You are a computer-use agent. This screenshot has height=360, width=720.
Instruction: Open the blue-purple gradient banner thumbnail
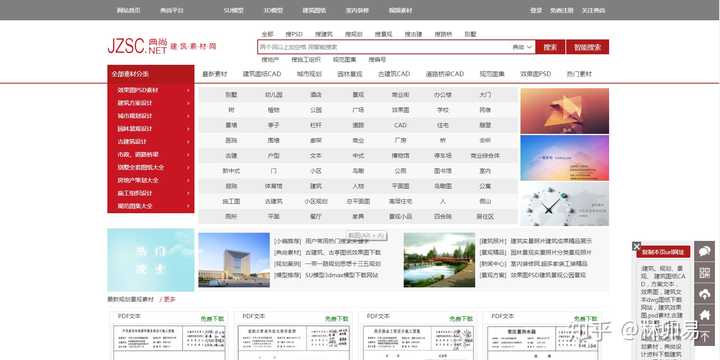point(564,158)
